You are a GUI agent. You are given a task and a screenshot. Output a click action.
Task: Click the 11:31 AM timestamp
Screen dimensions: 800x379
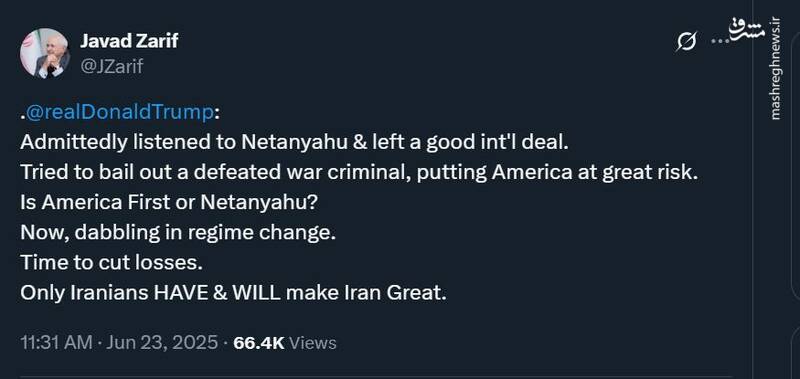pyautogui.click(x=57, y=342)
